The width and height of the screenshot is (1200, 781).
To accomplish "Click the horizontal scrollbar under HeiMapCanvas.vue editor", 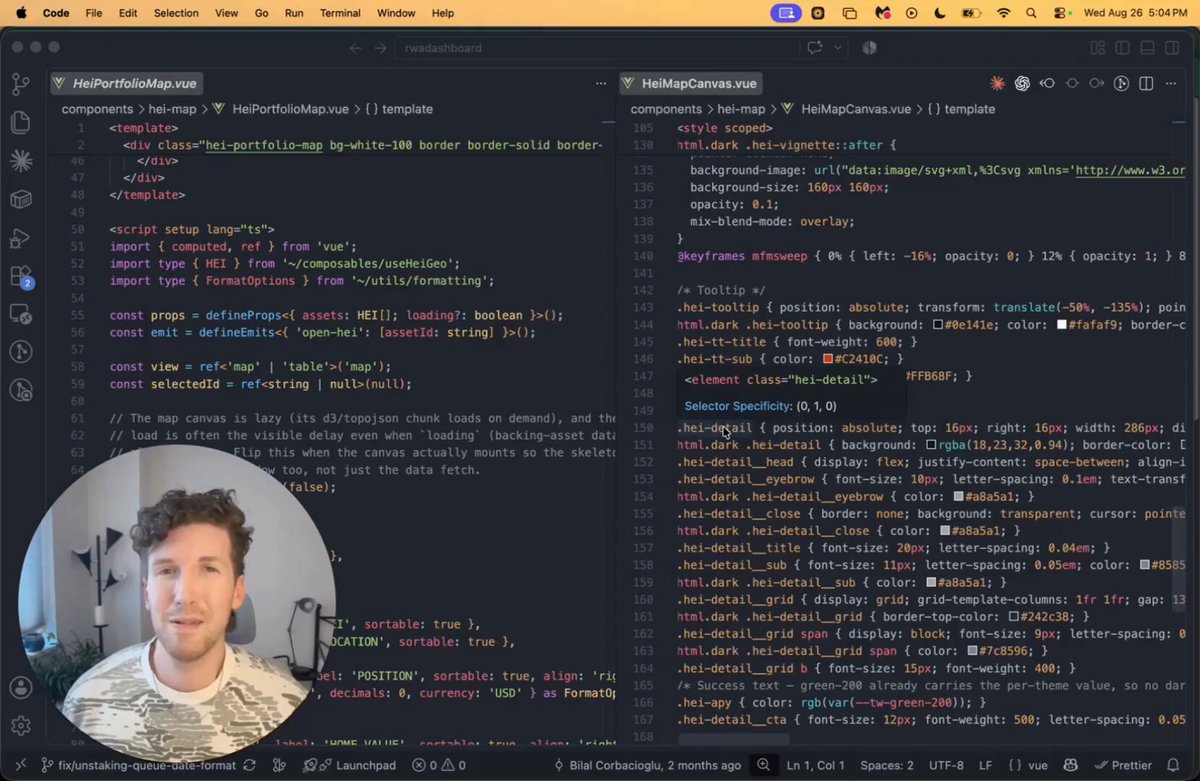I will click(x=733, y=740).
